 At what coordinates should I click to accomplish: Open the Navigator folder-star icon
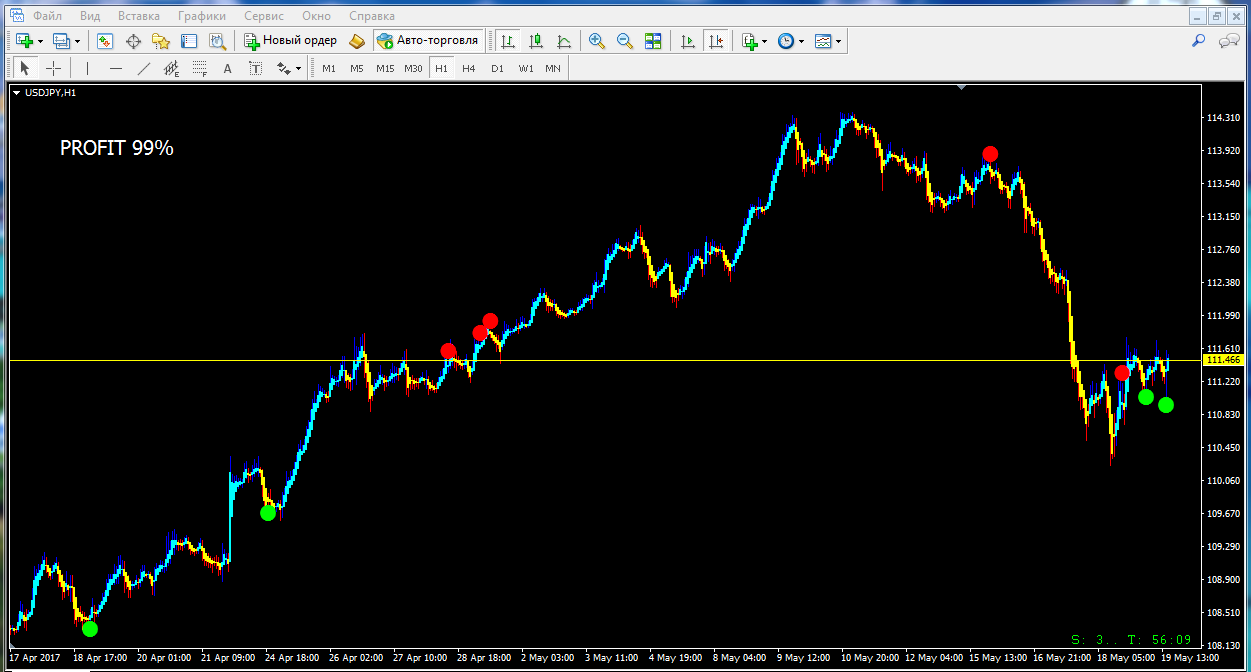coord(161,41)
